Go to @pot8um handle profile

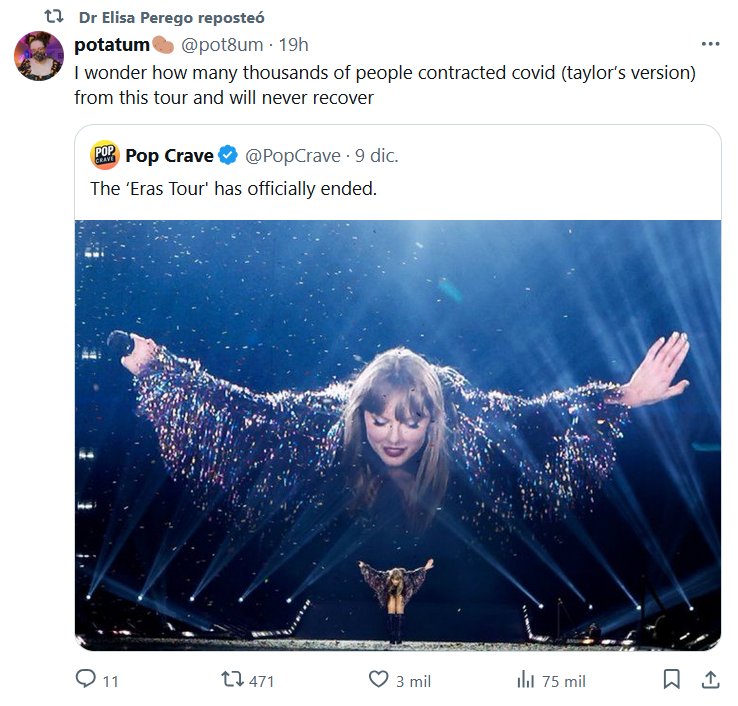coord(222,44)
